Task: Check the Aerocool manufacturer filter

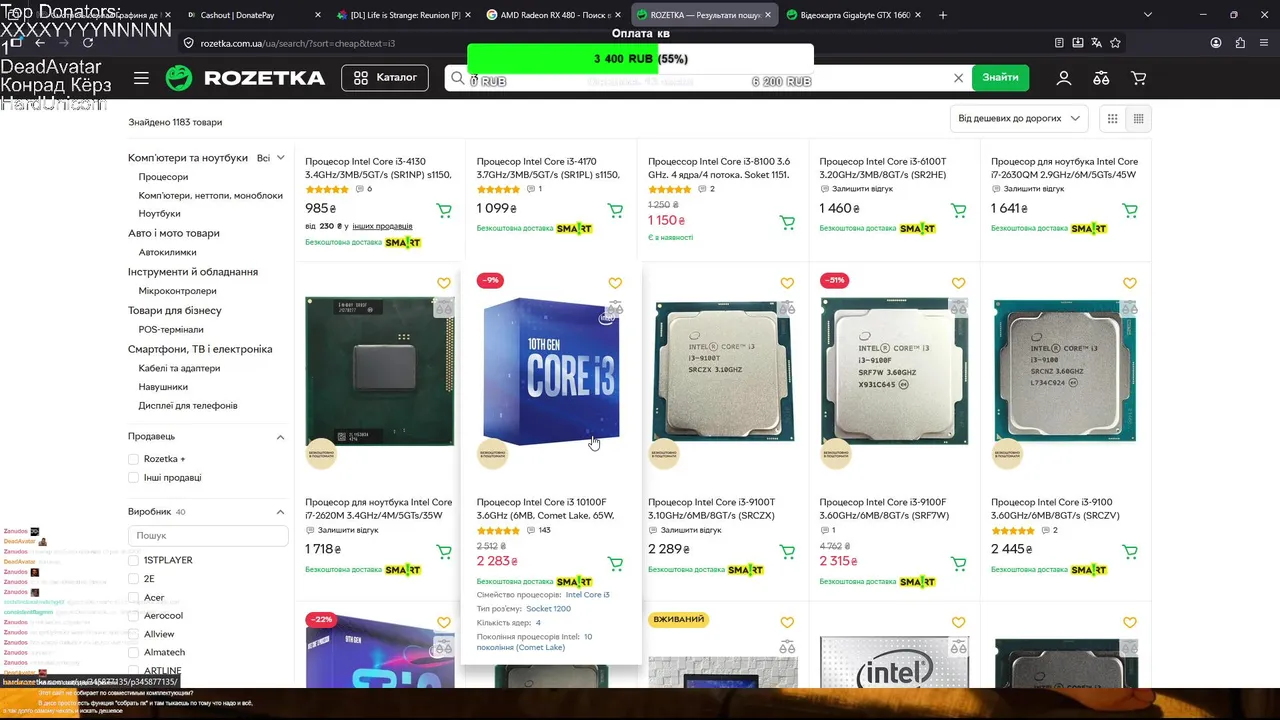Action: 133,616
